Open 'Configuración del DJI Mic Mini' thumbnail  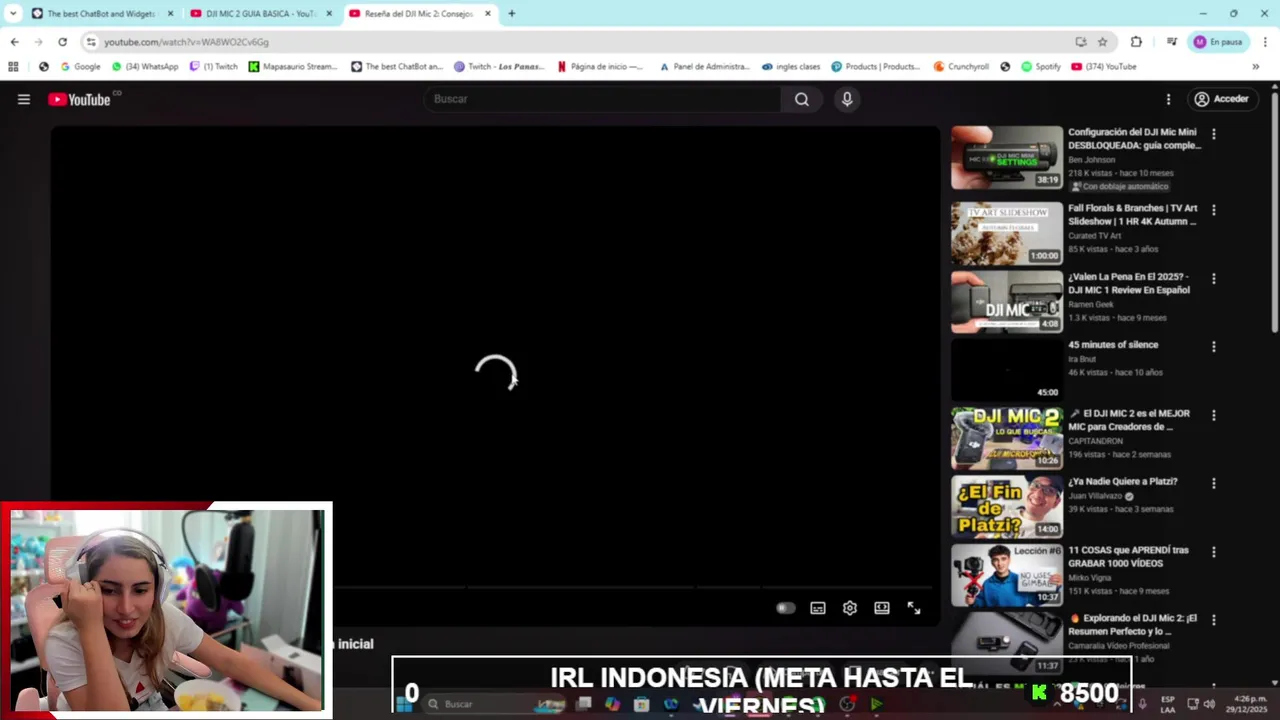coord(1007,157)
